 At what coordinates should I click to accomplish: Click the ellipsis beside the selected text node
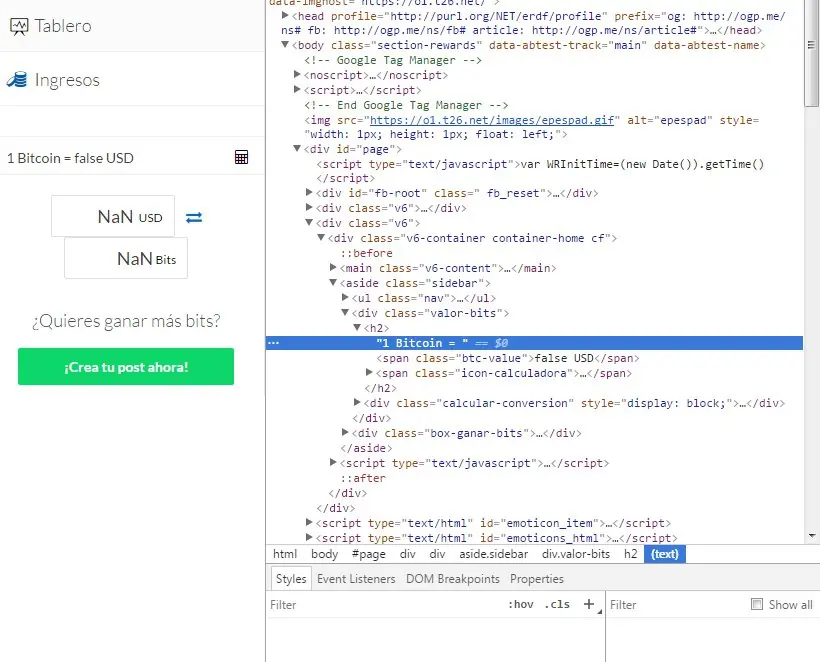point(274,343)
